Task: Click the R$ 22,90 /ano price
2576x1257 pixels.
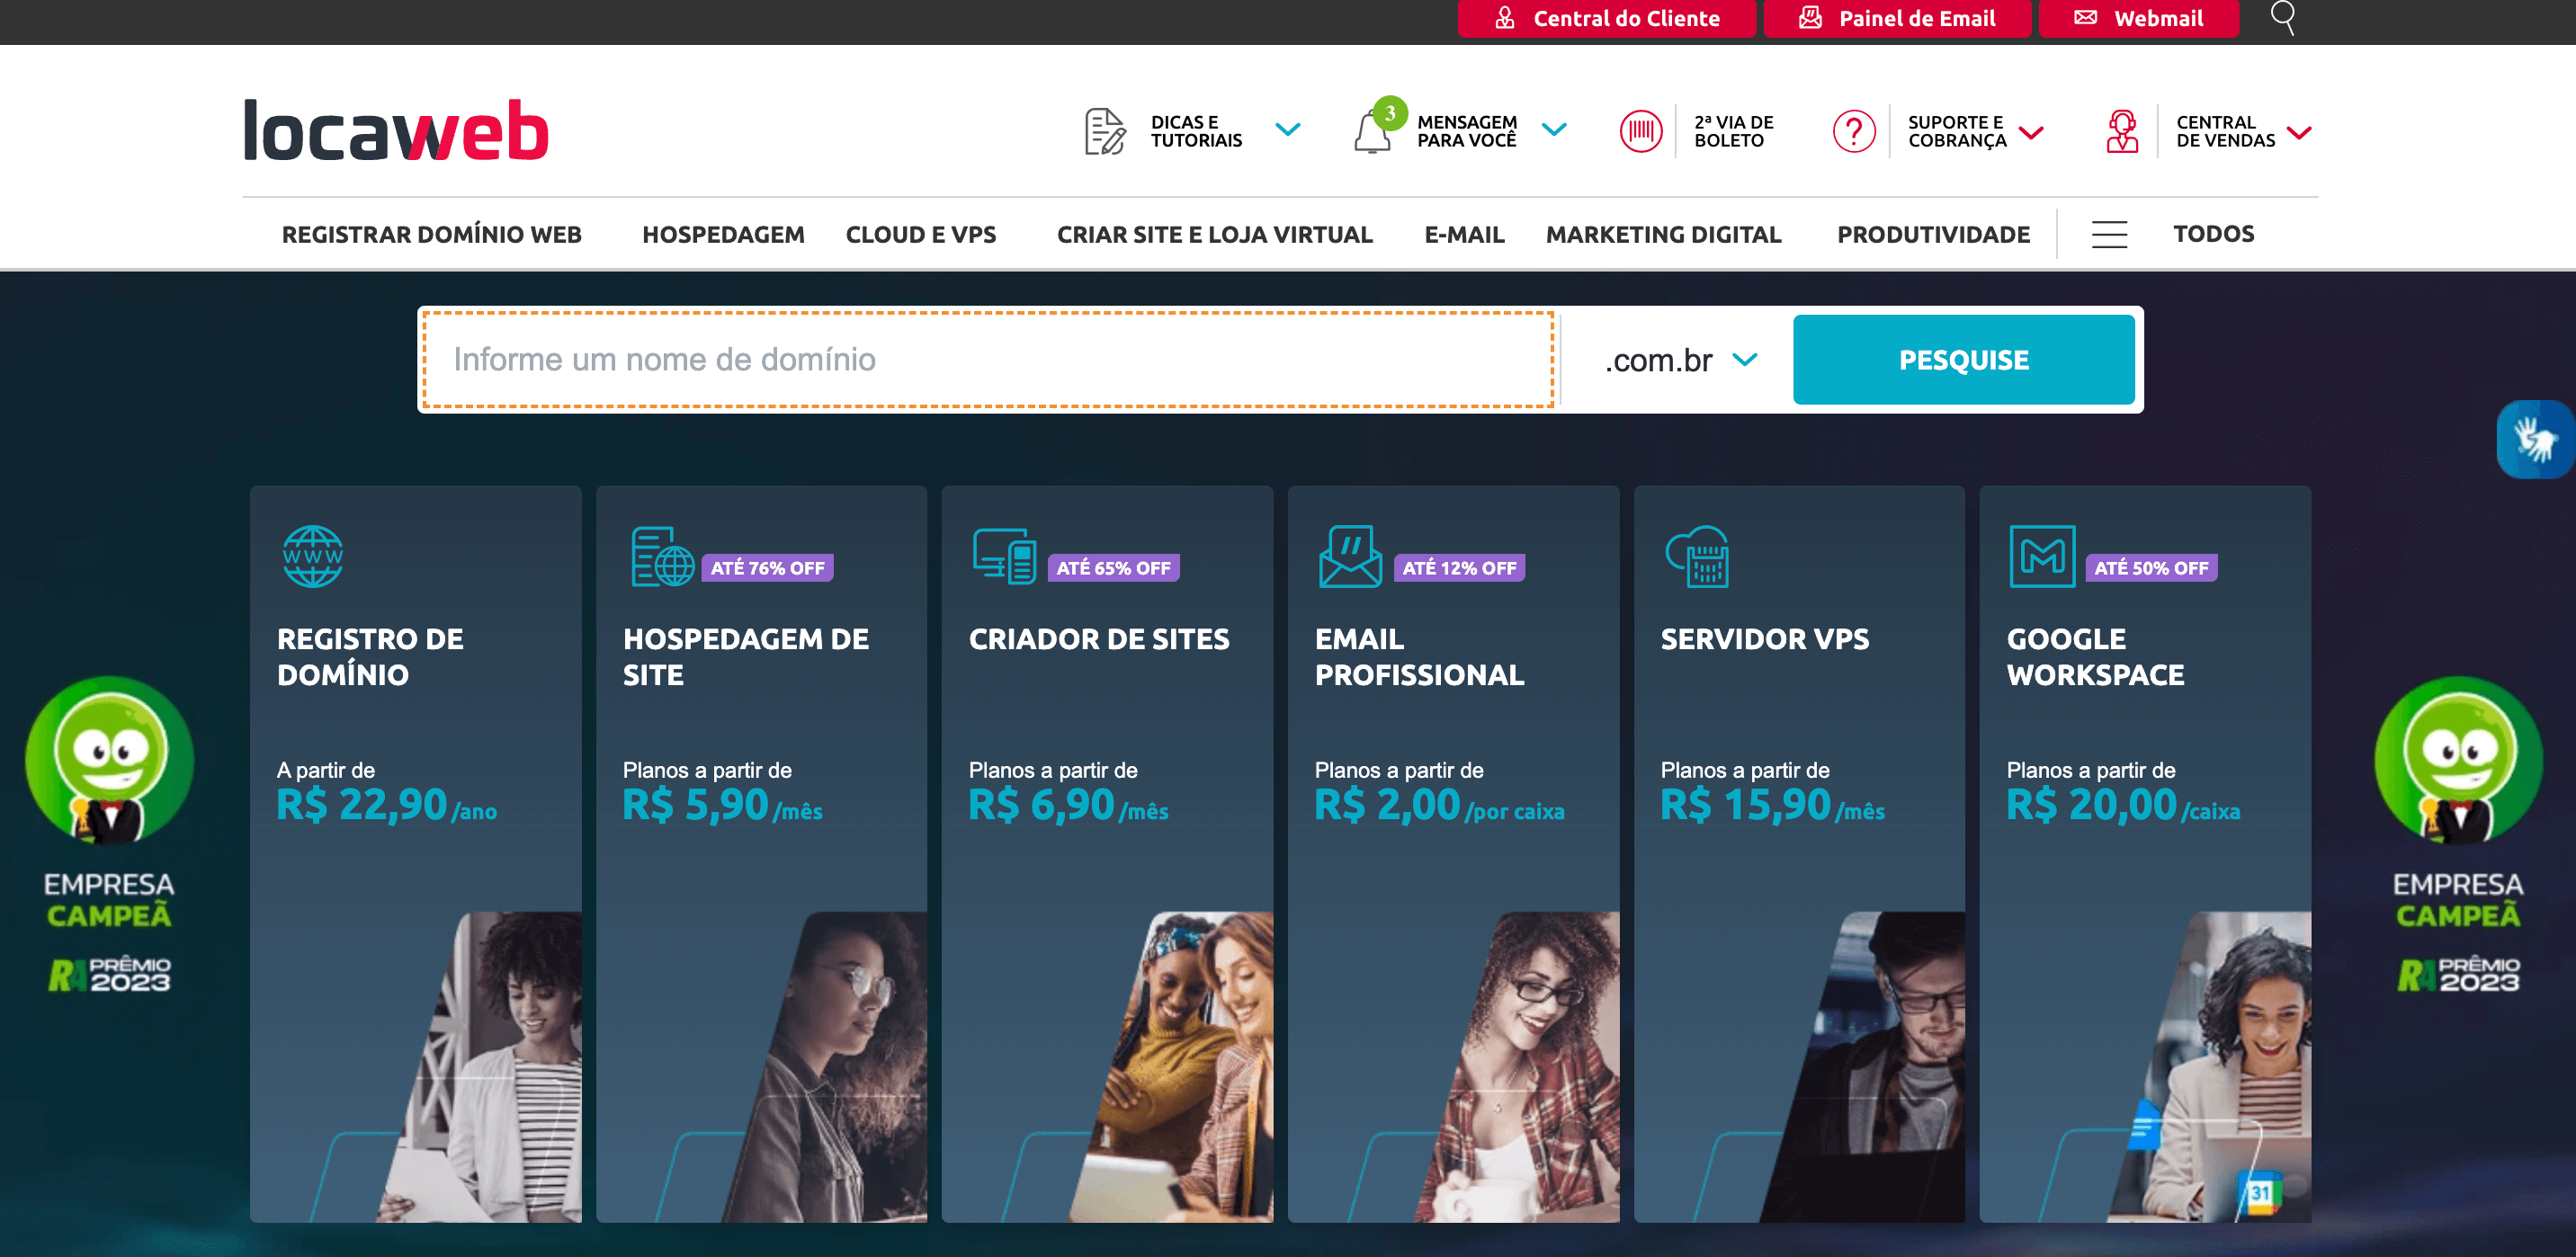Action: (x=387, y=805)
